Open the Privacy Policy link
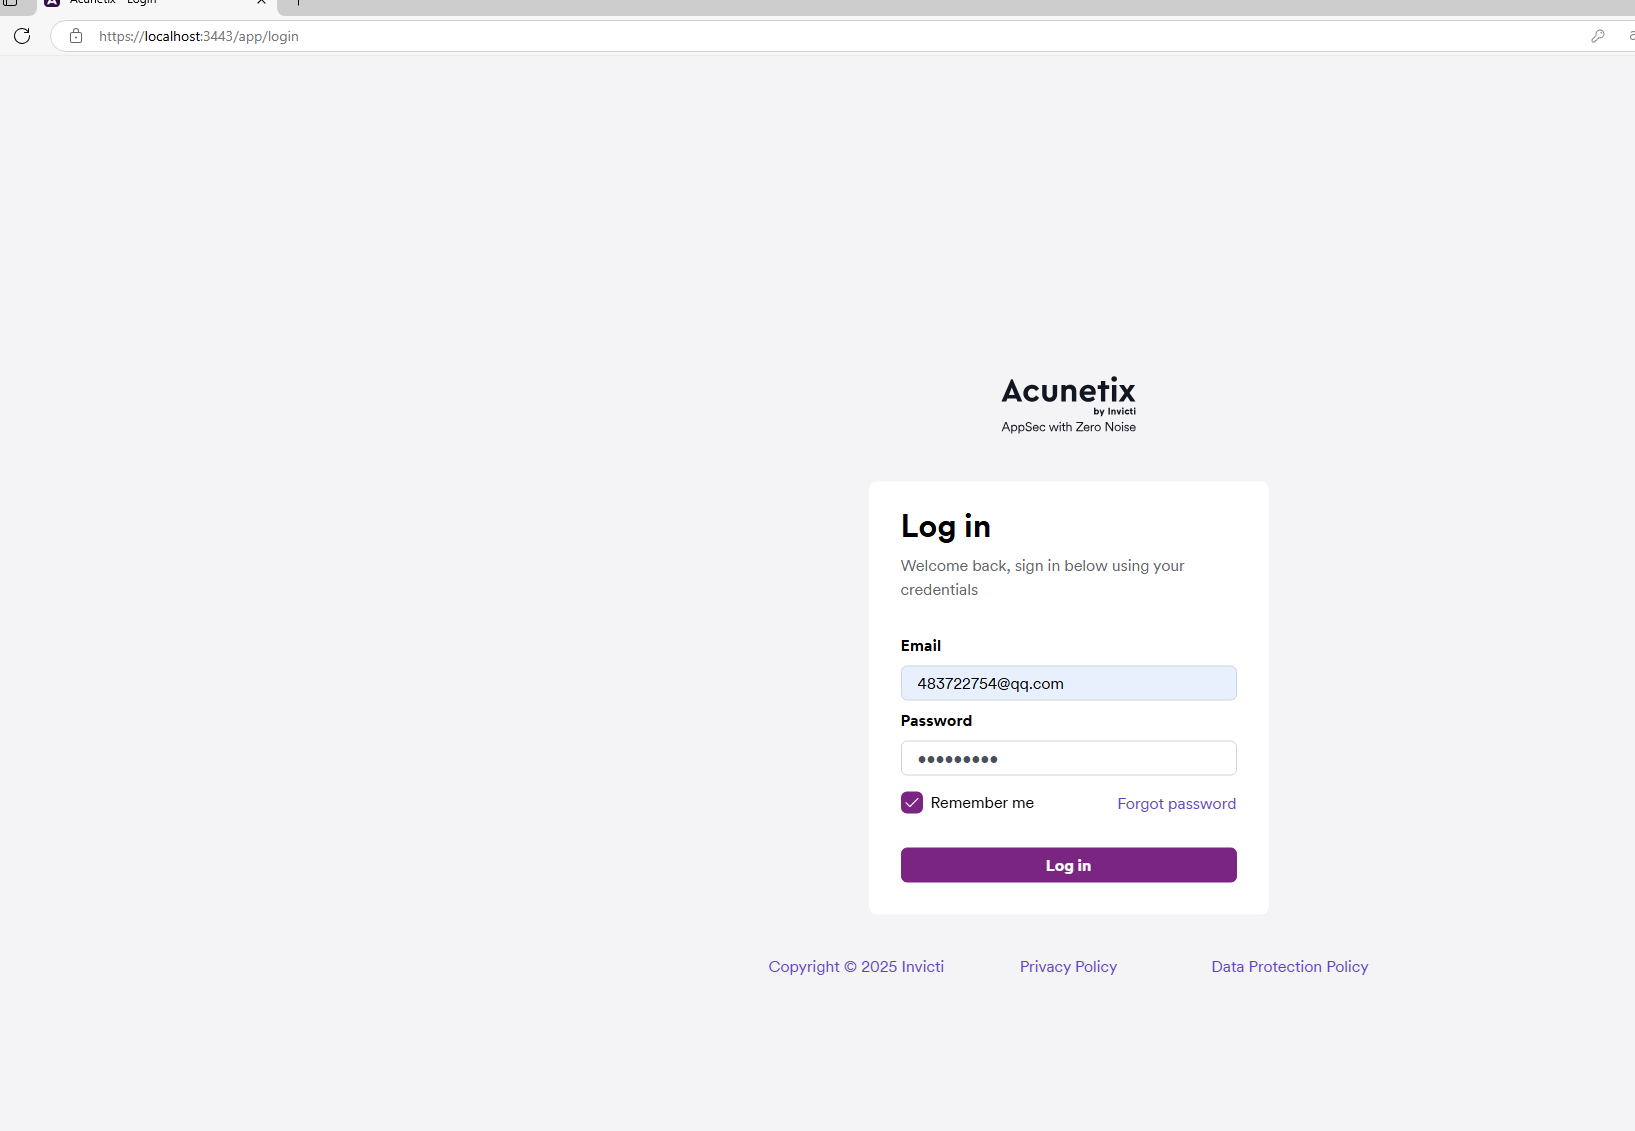Viewport: 1635px width, 1131px height. point(1068,967)
